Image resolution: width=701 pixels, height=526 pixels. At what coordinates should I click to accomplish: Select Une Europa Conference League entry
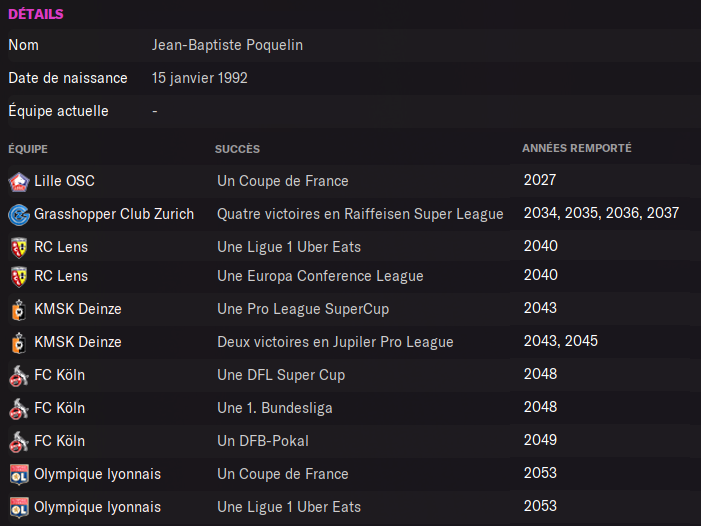pos(320,276)
